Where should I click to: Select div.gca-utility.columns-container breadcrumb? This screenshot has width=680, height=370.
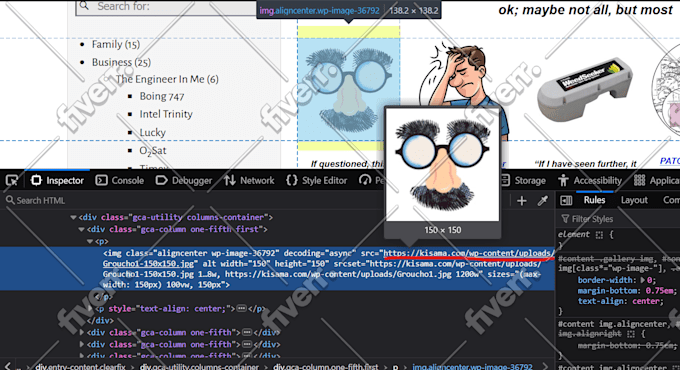(199, 367)
